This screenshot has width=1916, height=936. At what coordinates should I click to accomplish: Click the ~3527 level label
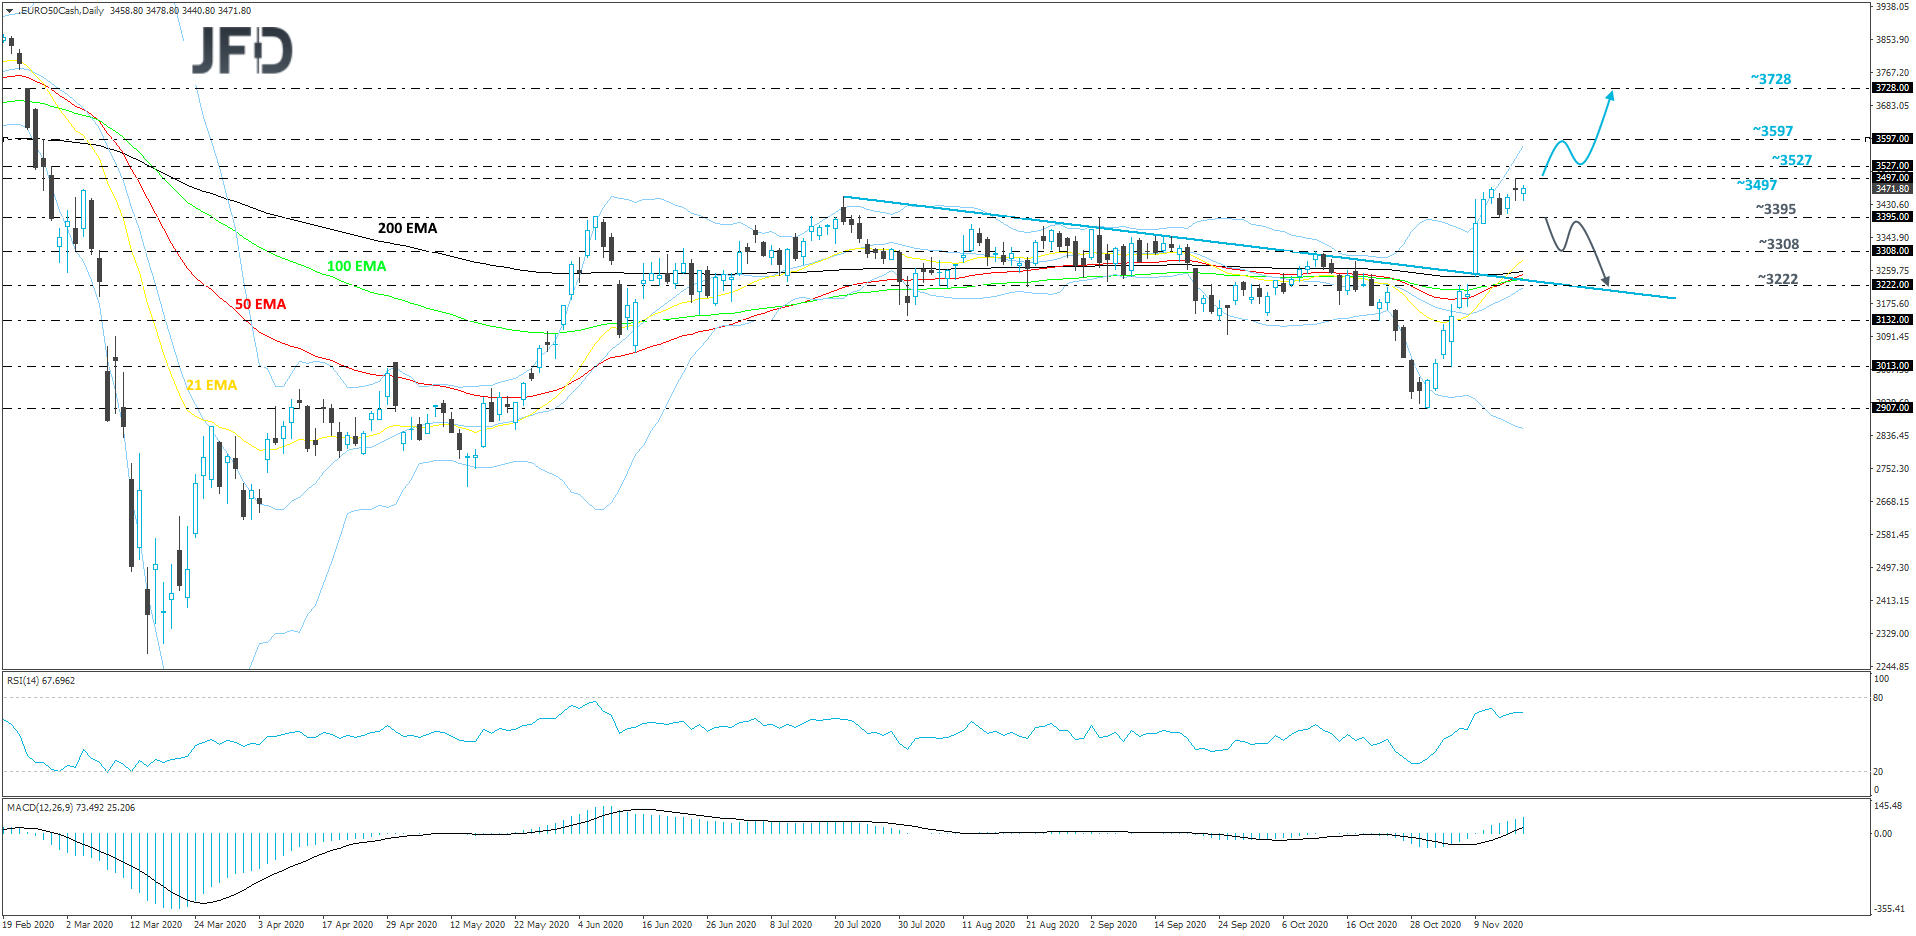click(1791, 160)
